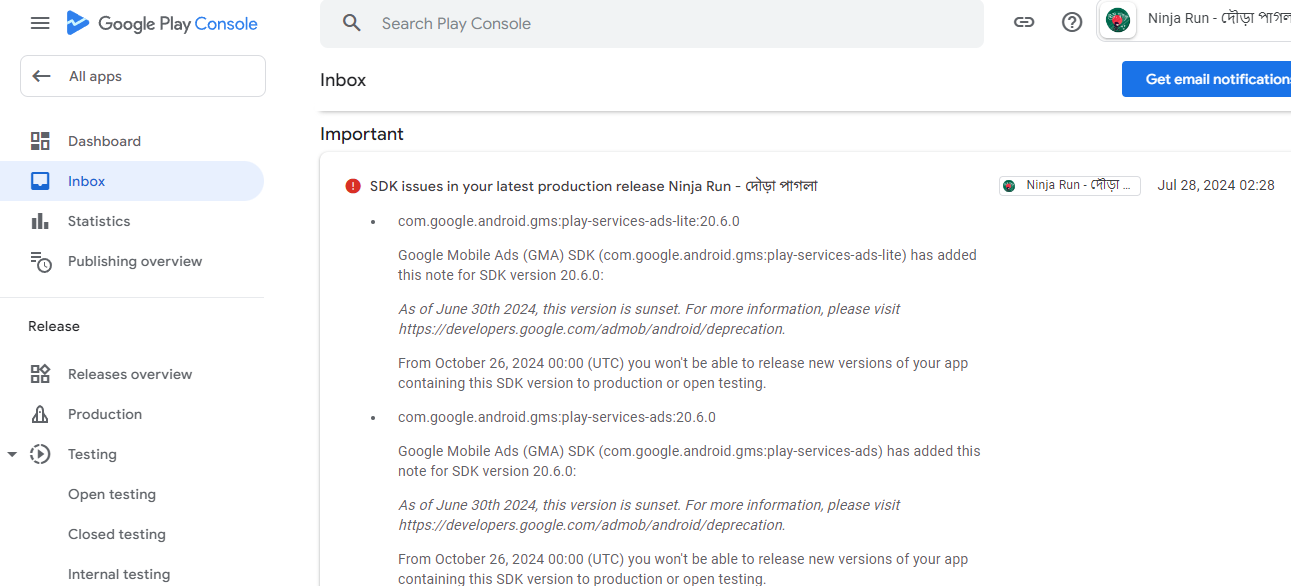Click the back arrow beside All apps

coord(41,76)
